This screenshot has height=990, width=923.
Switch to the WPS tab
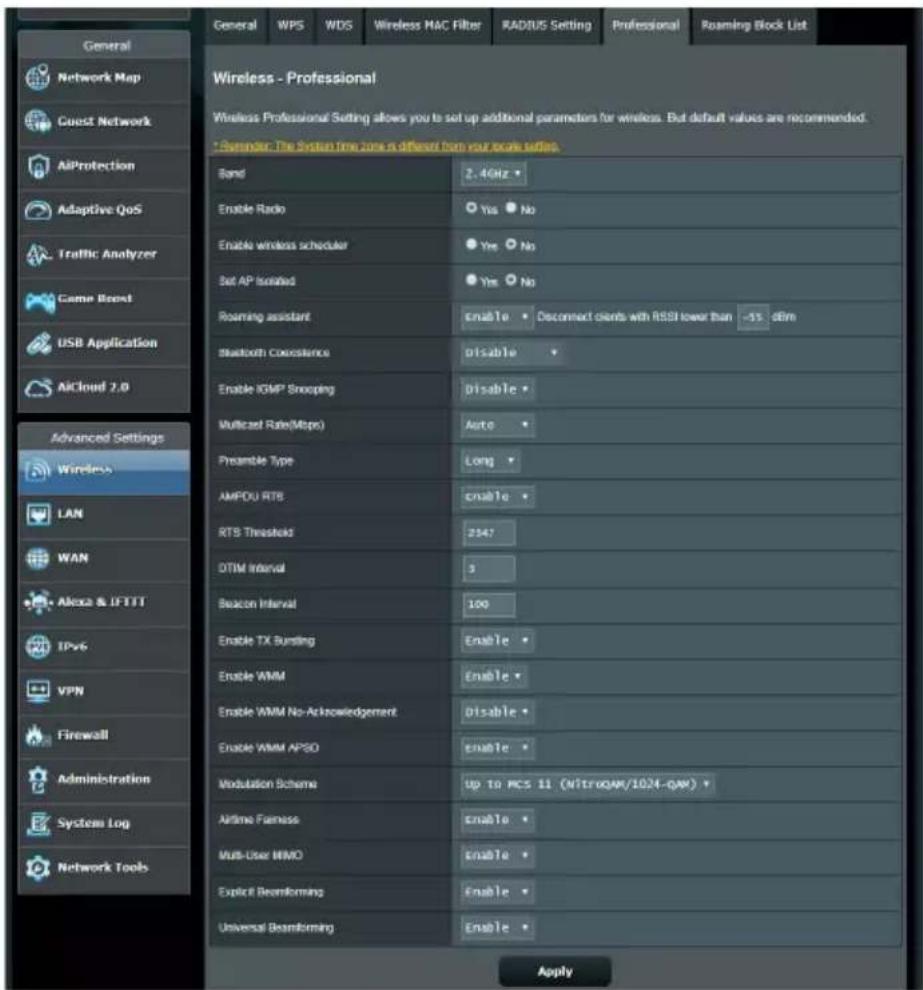[x=291, y=26]
